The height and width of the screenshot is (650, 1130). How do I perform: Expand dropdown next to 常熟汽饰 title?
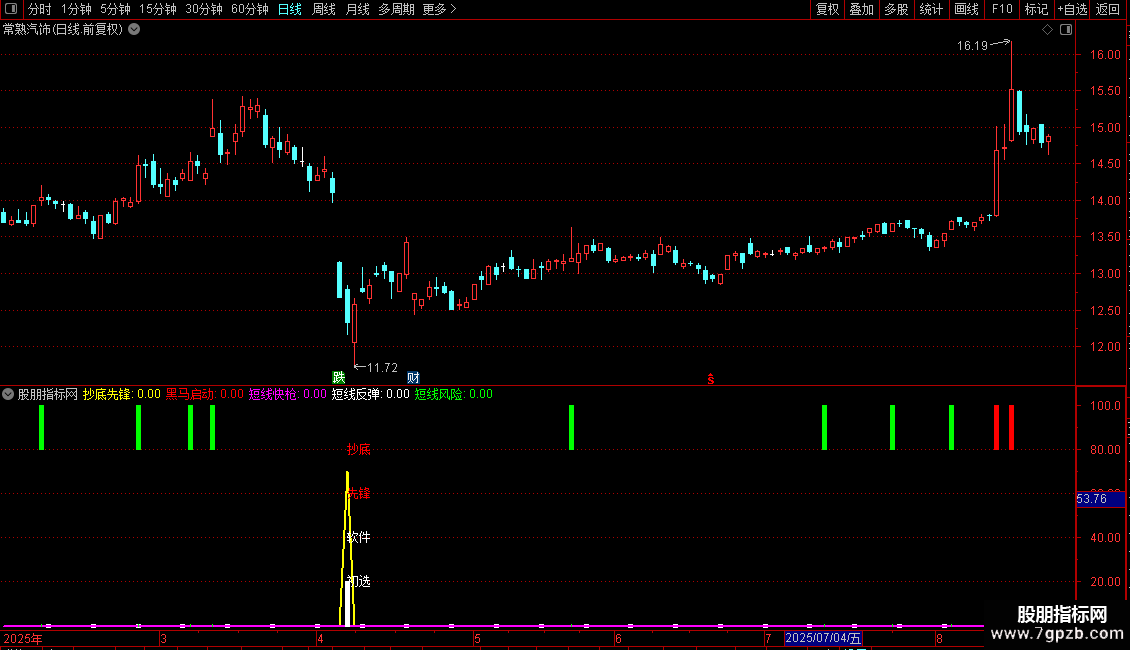tap(134, 30)
